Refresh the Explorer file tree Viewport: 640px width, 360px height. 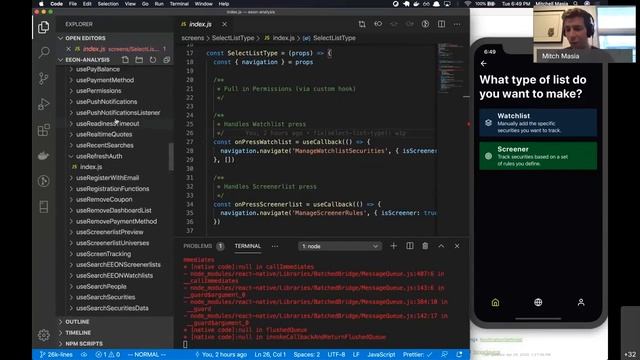pyautogui.click(x=153, y=60)
